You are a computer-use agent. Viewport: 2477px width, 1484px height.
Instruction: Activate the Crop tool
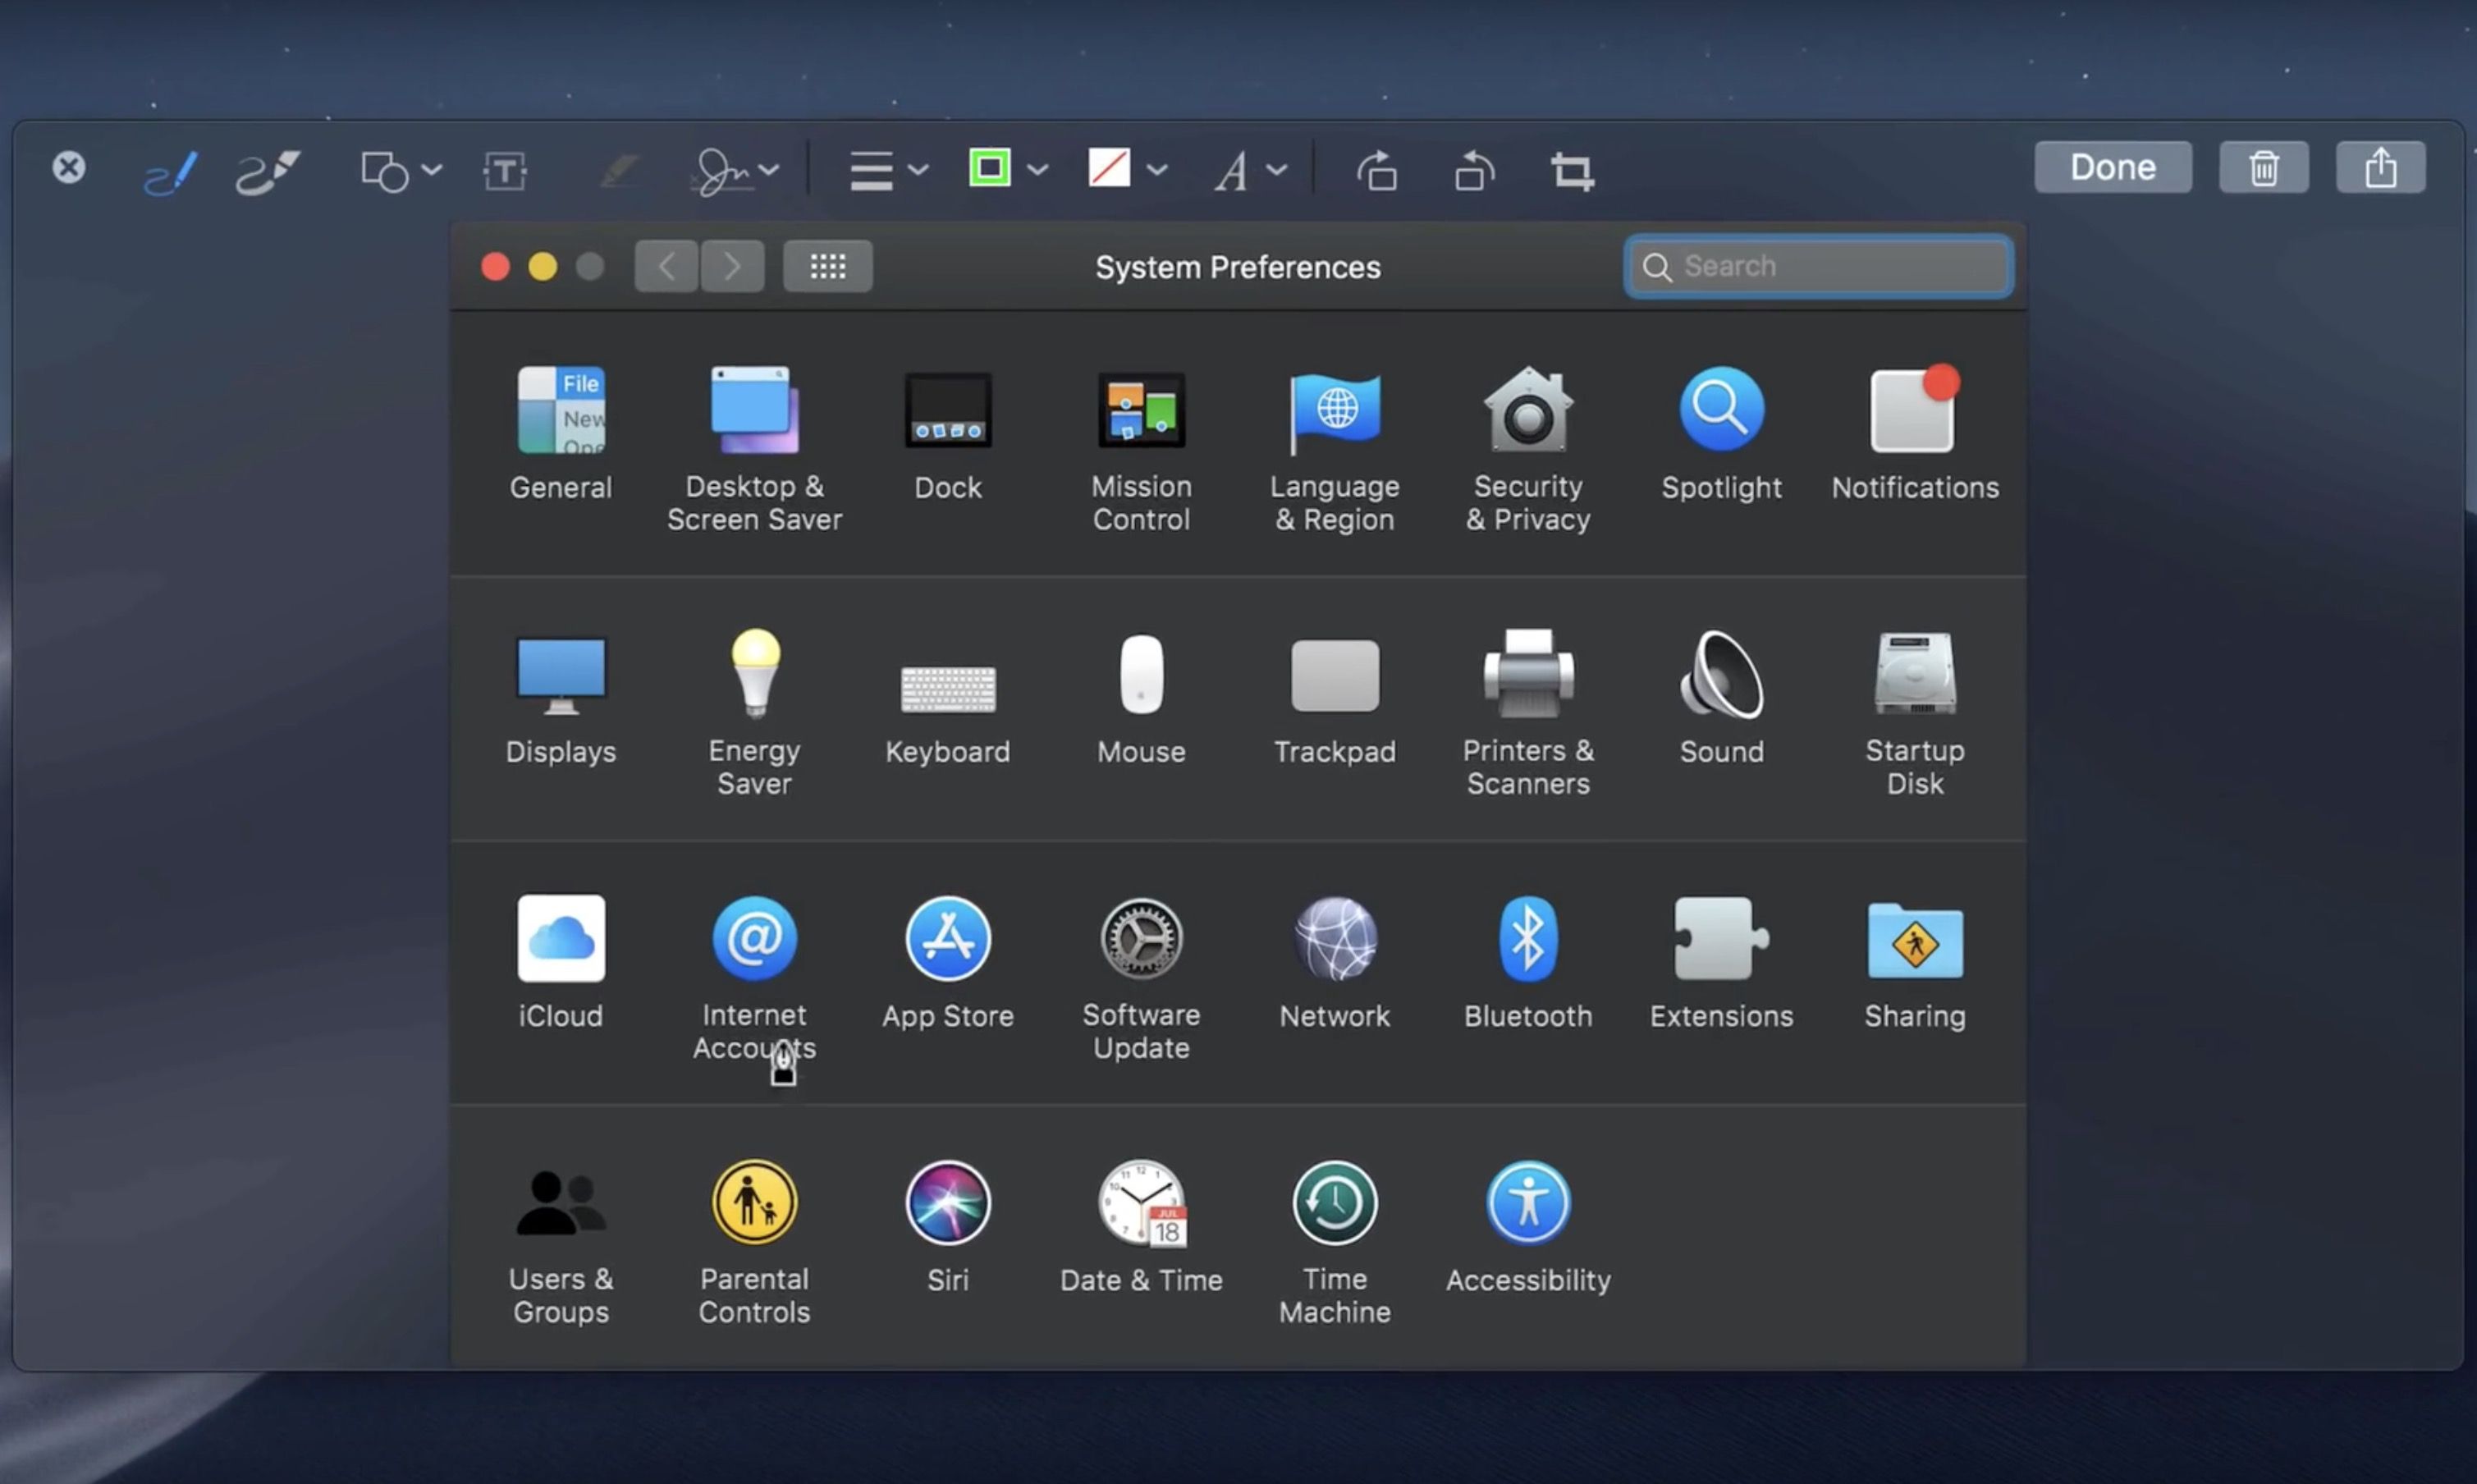1572,171
